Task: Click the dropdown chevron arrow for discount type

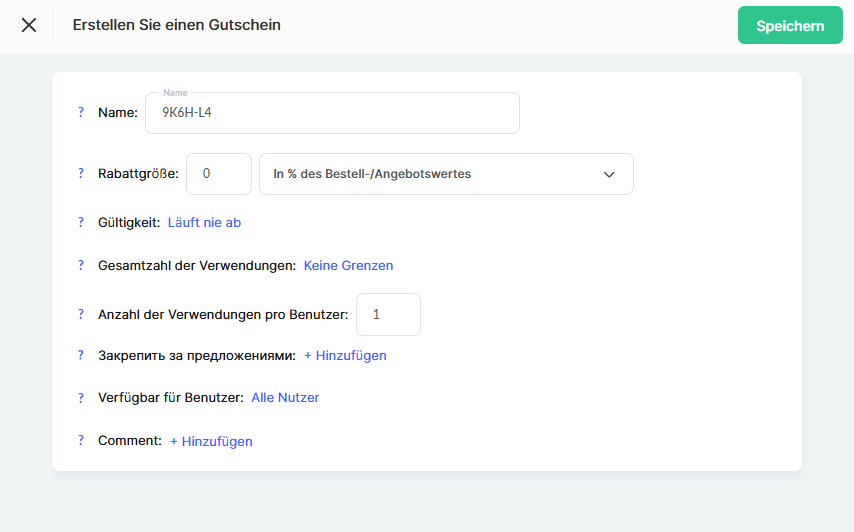Action: (609, 174)
